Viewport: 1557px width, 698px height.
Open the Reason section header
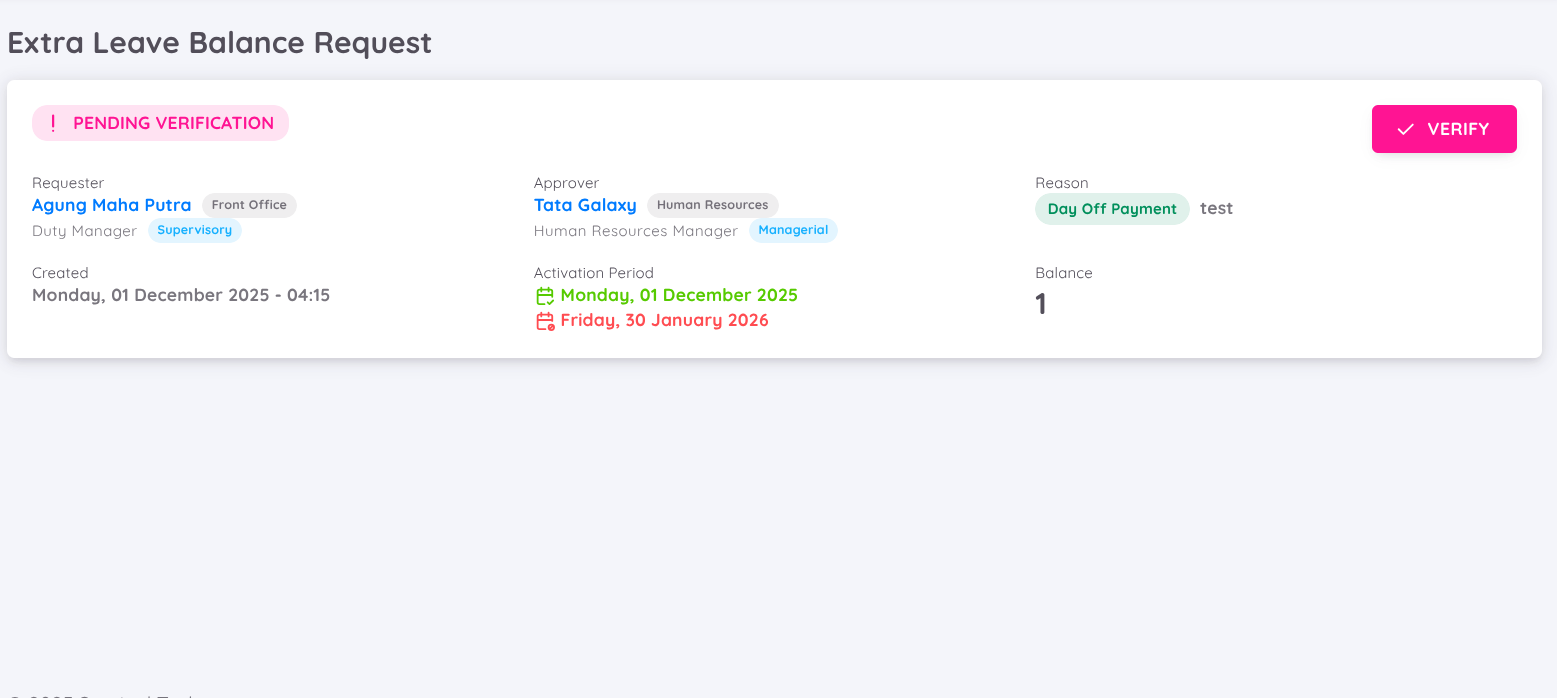pyautogui.click(x=1061, y=182)
